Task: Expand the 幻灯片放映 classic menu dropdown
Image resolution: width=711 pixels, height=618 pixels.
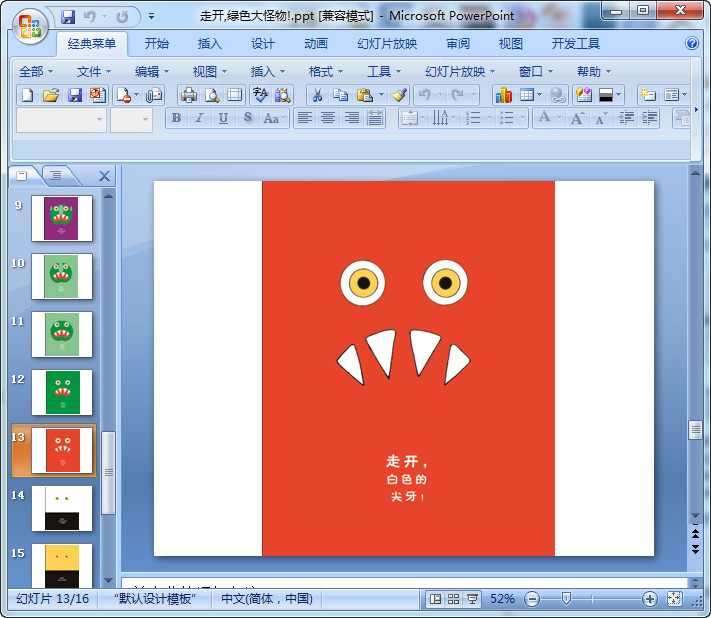Action: click(x=459, y=71)
